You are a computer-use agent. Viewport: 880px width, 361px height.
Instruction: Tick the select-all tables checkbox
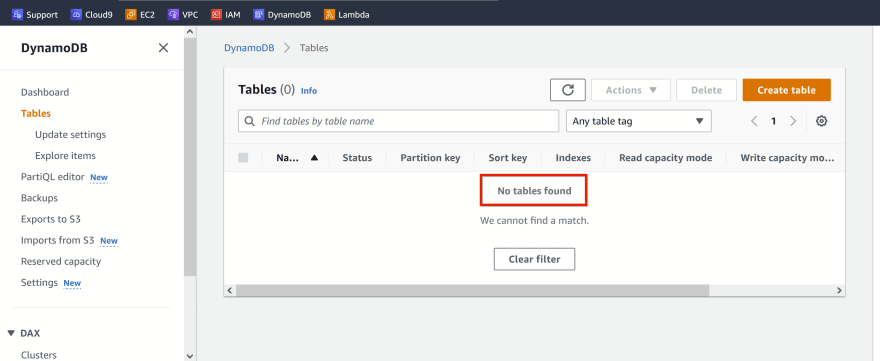coord(243,158)
